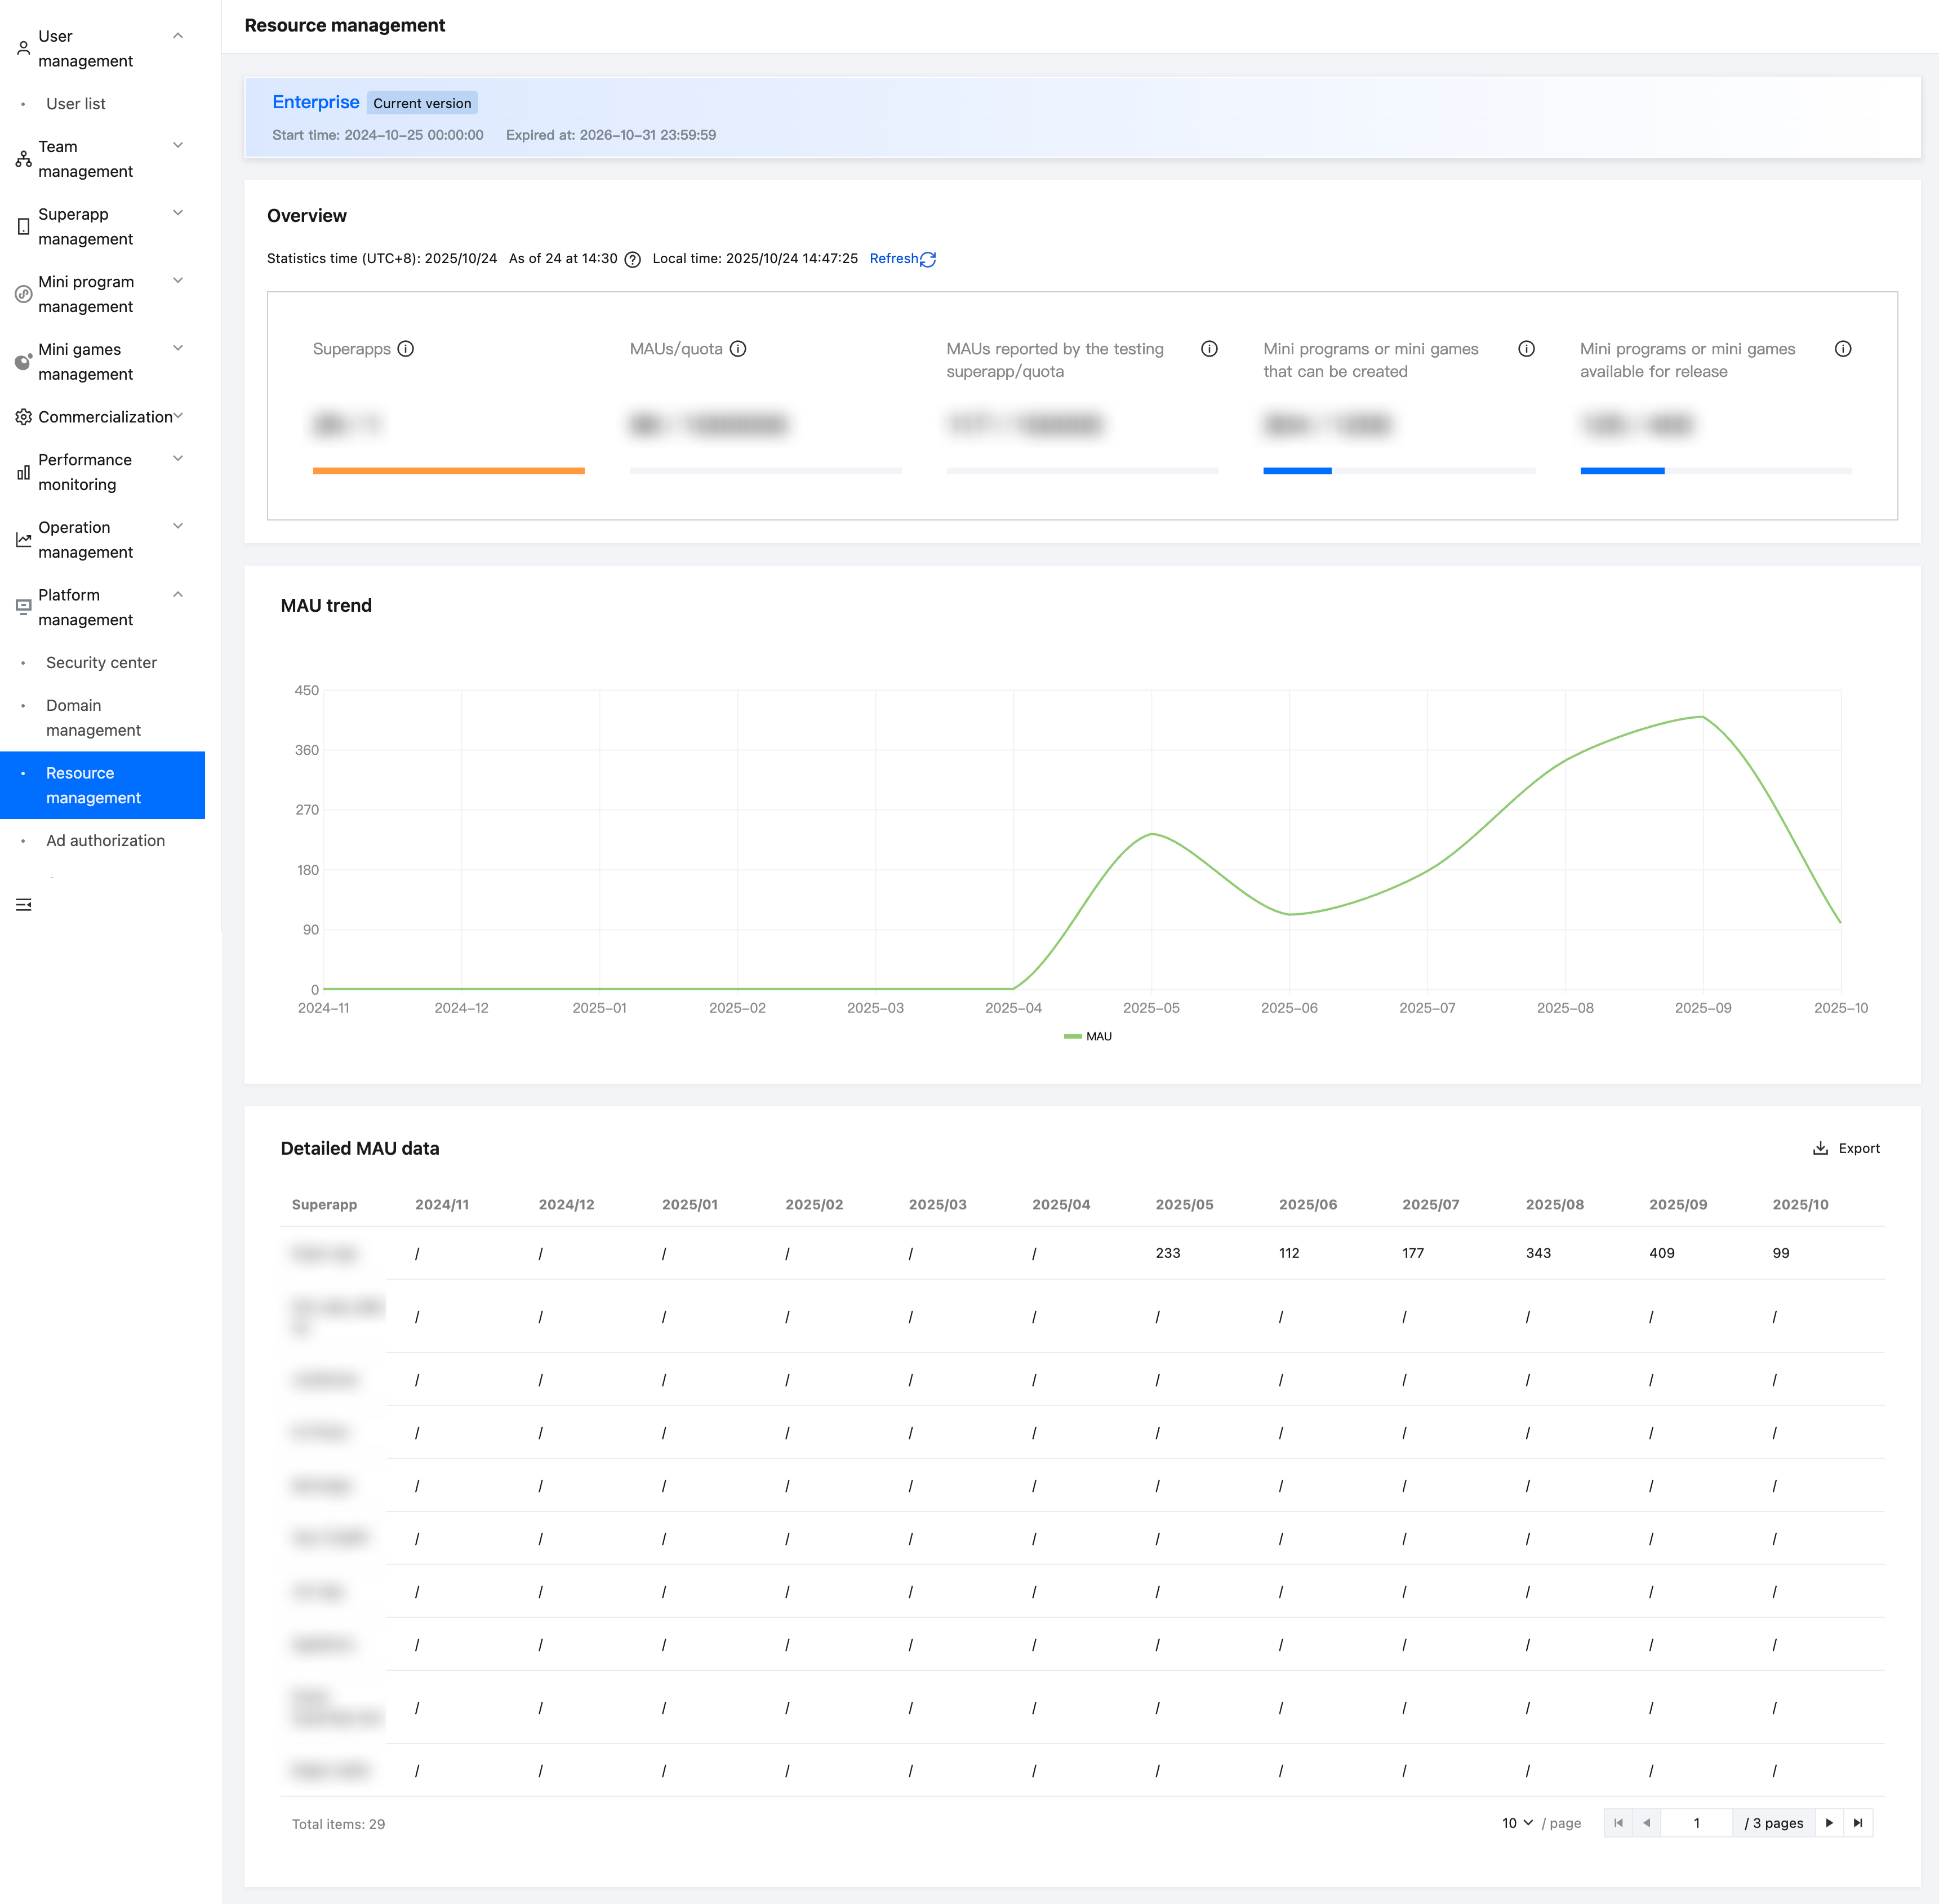The image size is (1939, 1904).
Task: Click the orange Superapps quota progress bar
Action: point(448,471)
